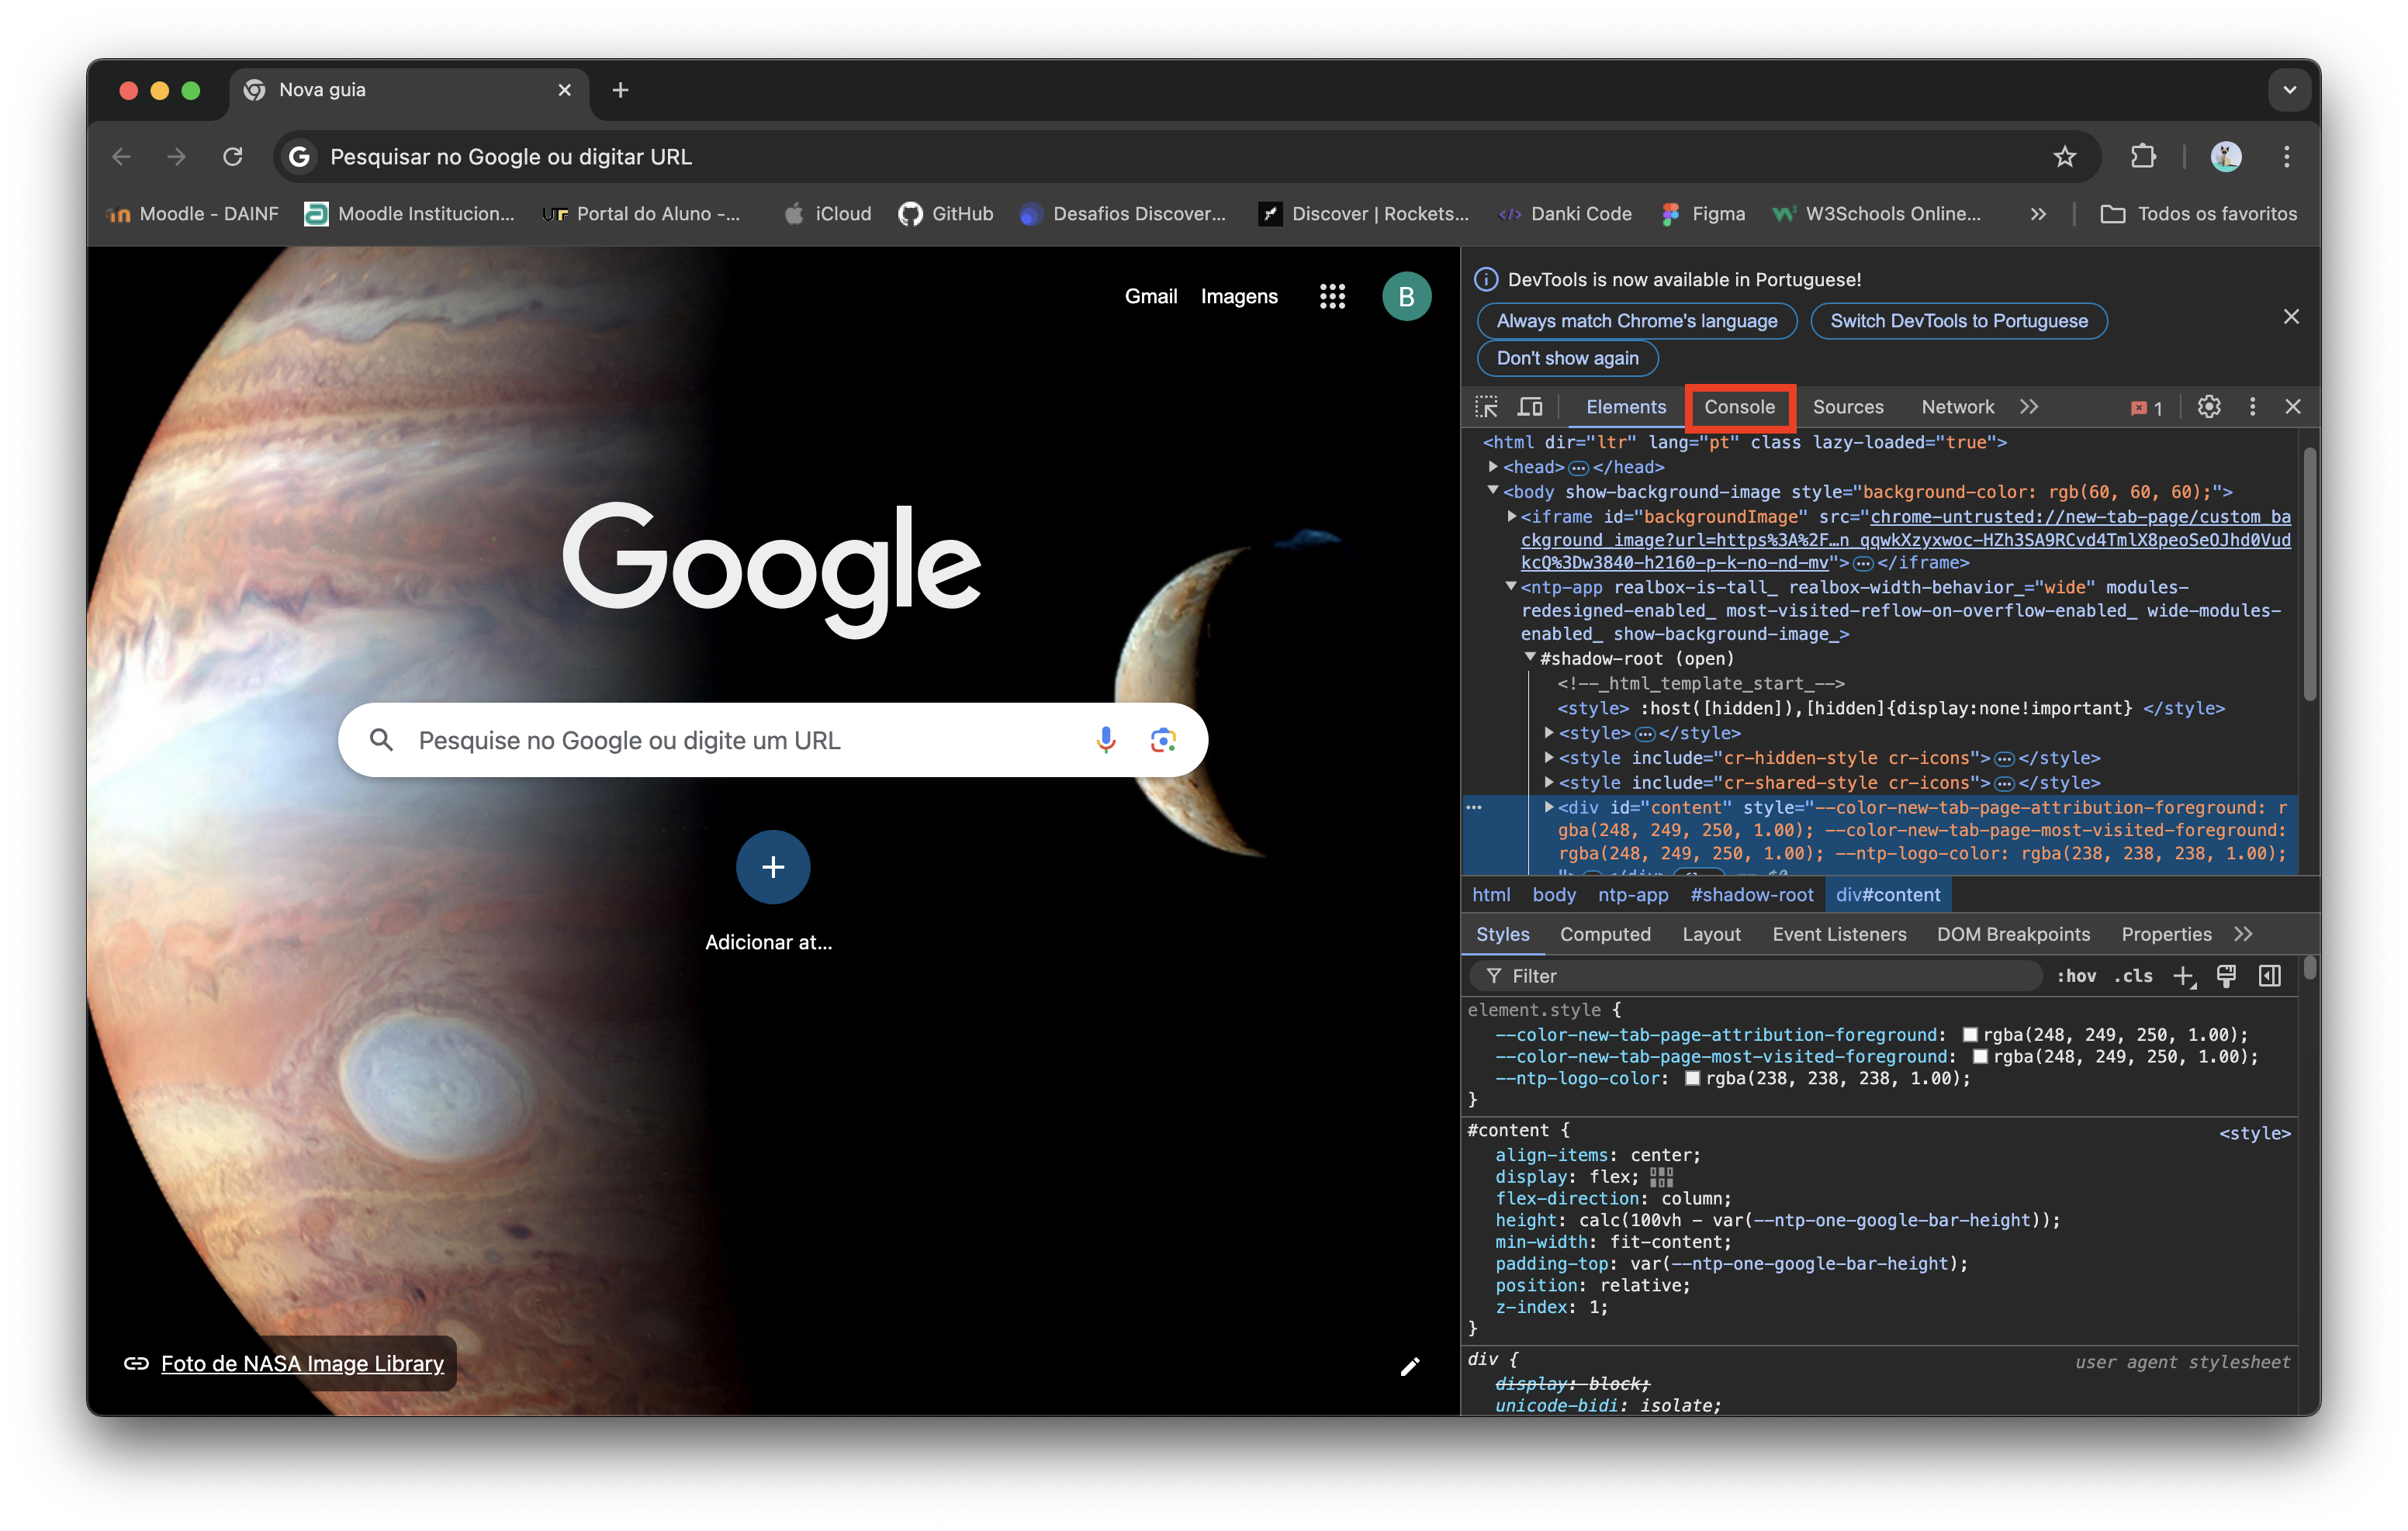This screenshot has height=1531, width=2408.
Task: Click the customize page pencil icon
Action: (x=1409, y=1366)
